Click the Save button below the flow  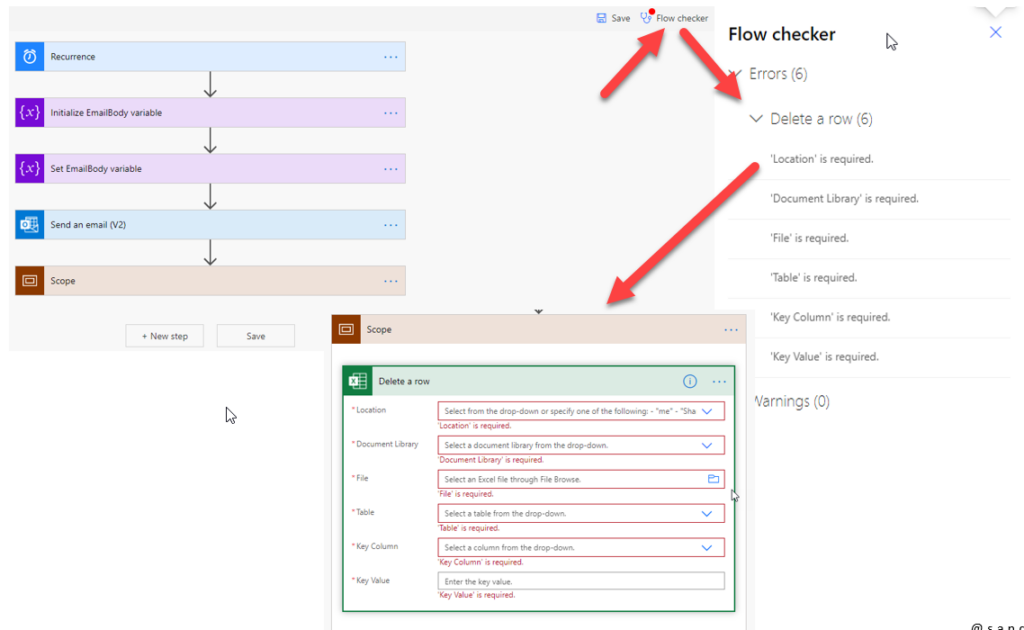pos(255,336)
